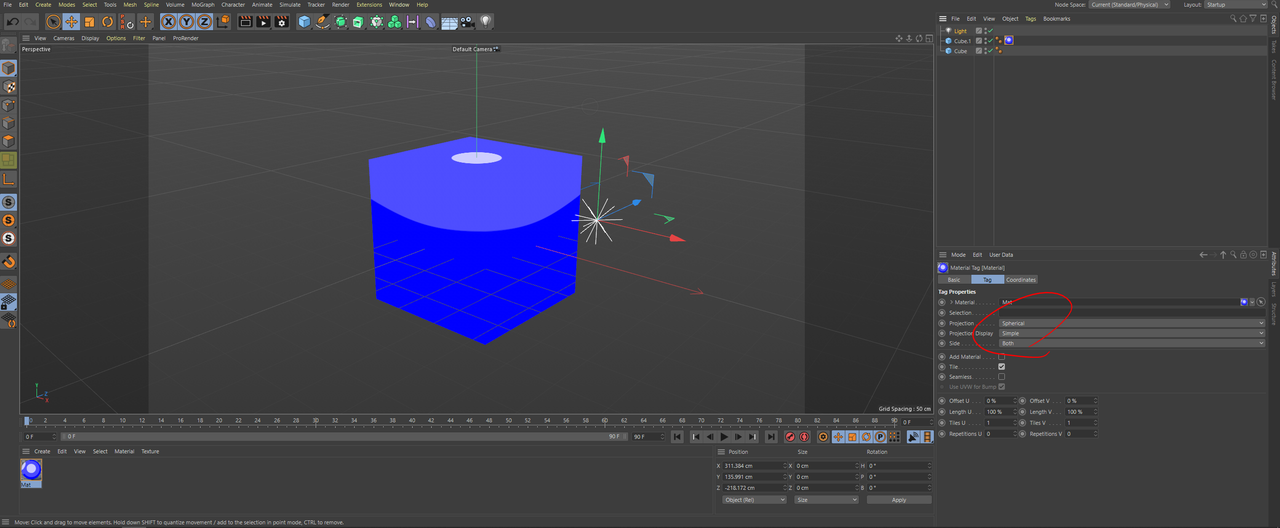Image resolution: width=1280 pixels, height=528 pixels.
Task: Toggle the Y axis lock
Action: click(186, 21)
